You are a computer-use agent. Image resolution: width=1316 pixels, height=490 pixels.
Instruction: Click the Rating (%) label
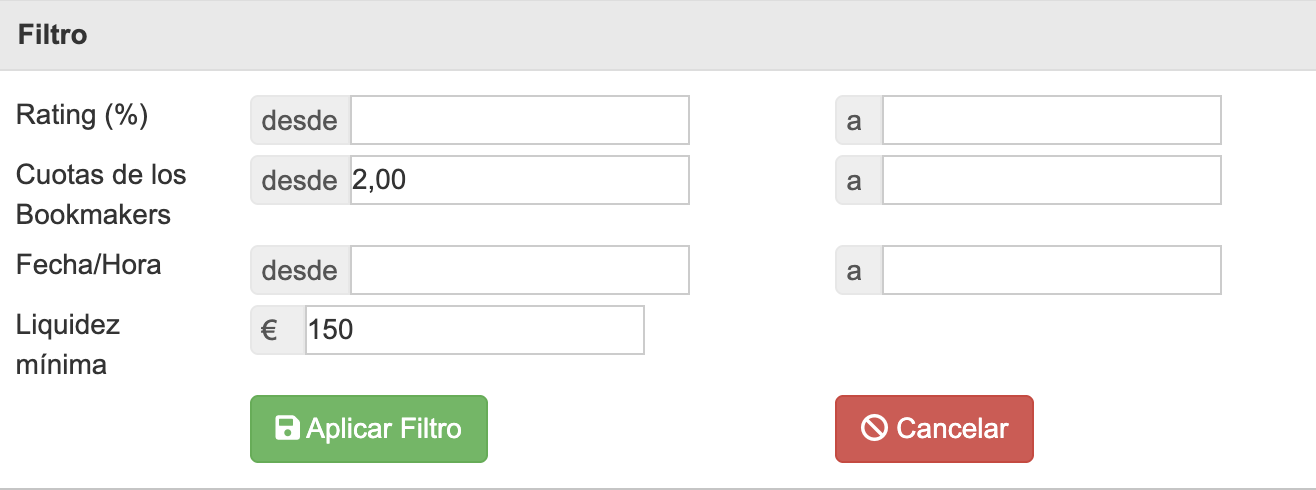[82, 116]
